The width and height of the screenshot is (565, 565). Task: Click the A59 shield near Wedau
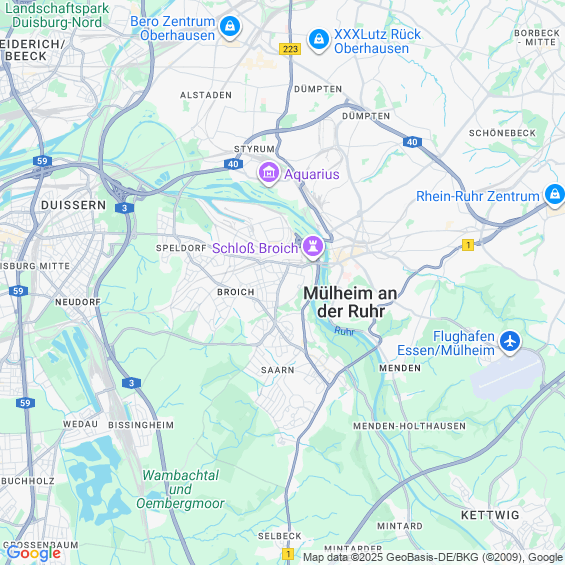tap(25, 403)
